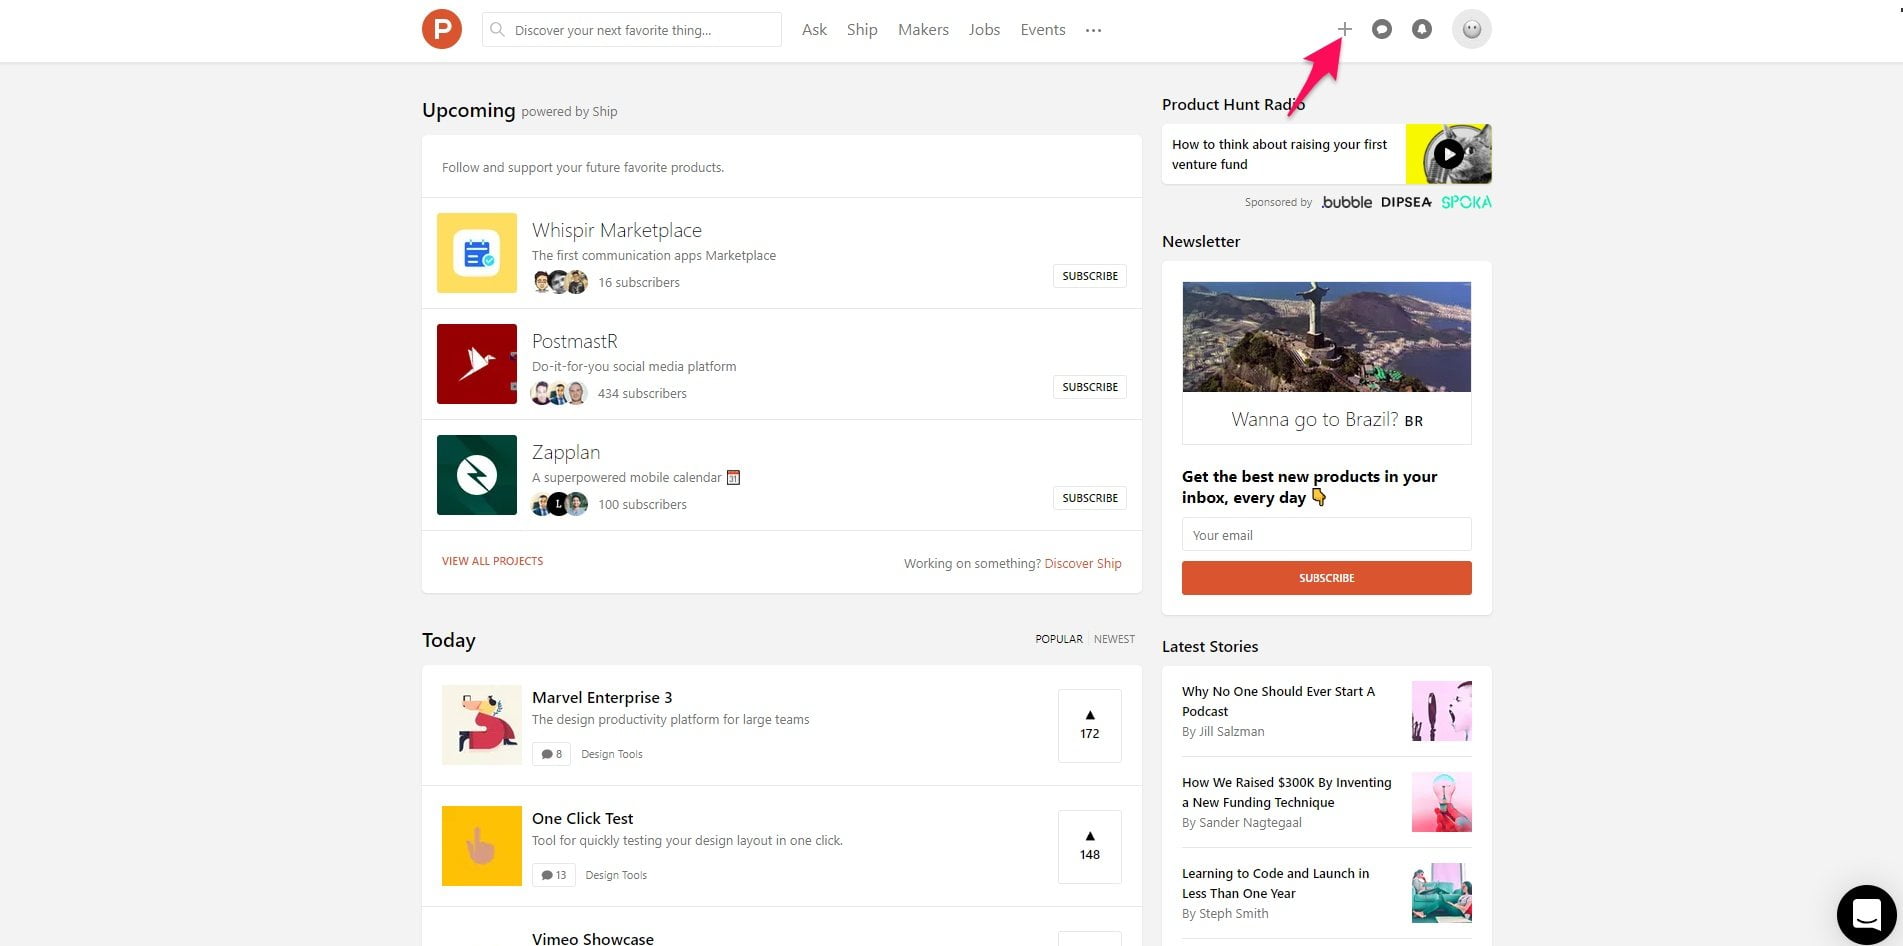
Task: Expand the three-dots more menu
Action: [1093, 30]
